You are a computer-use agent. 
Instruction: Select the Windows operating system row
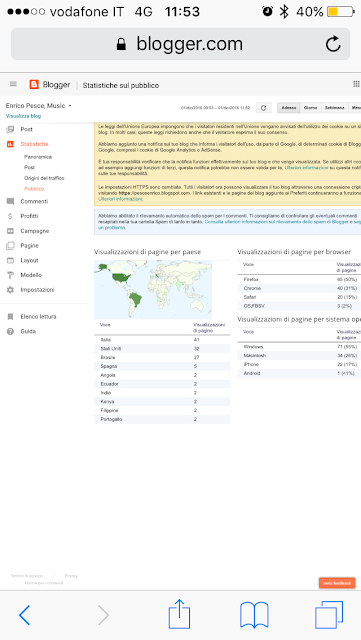click(x=299, y=347)
